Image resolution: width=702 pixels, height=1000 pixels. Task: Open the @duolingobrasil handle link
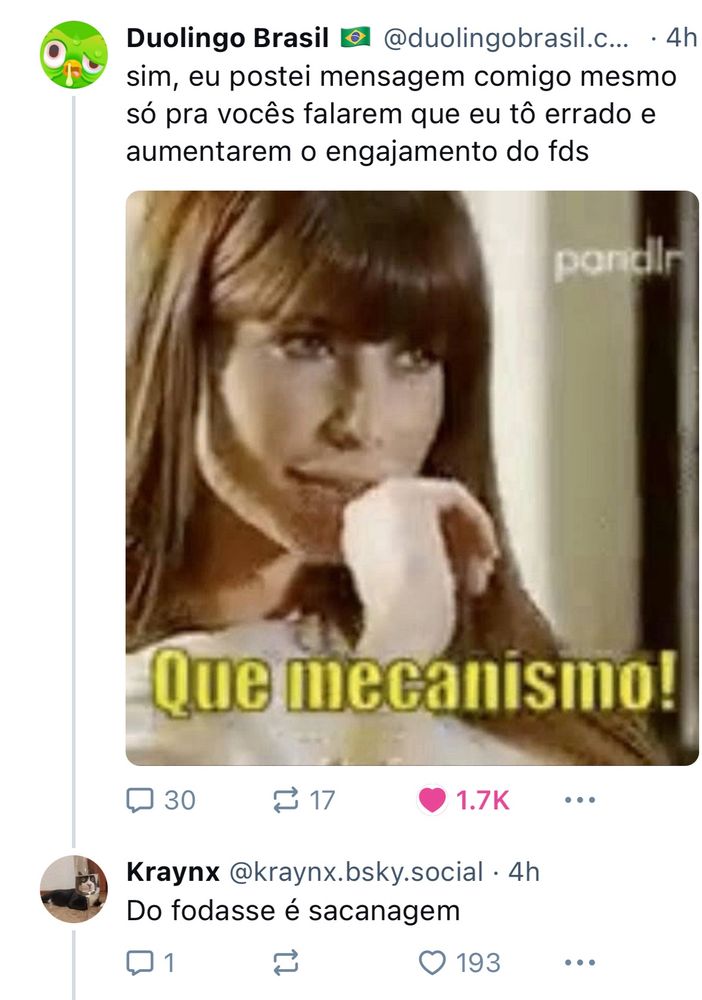[x=506, y=38]
